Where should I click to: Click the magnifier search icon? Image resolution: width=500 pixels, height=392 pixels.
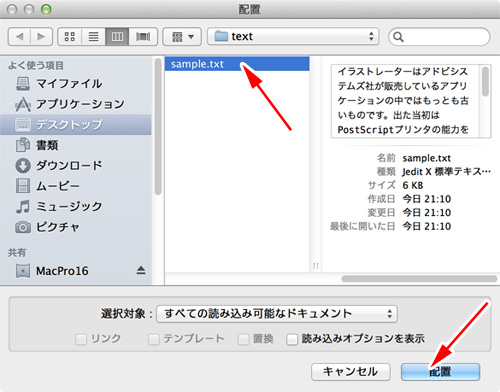398,37
